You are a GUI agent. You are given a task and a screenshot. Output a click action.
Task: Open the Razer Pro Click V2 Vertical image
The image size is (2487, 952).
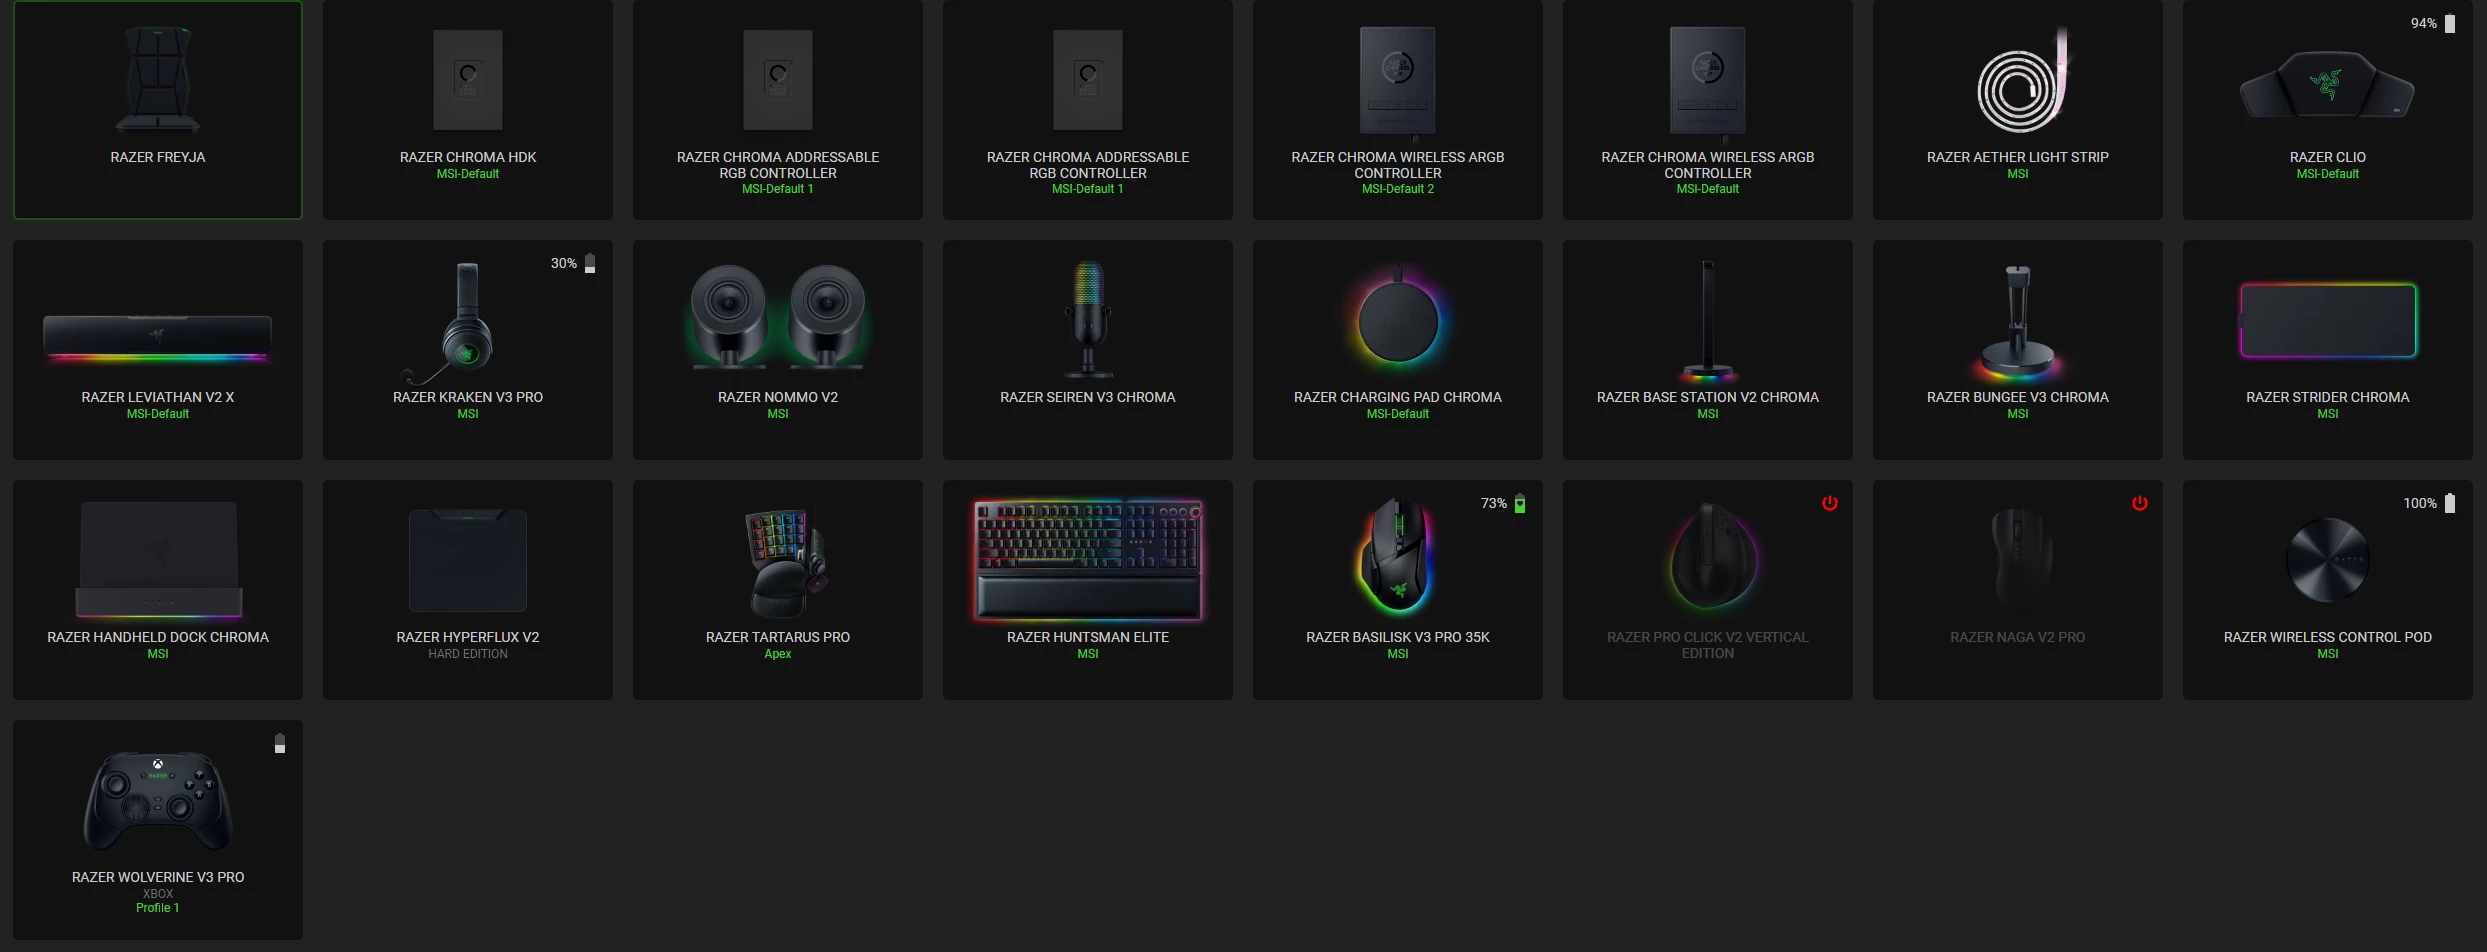point(1712,558)
